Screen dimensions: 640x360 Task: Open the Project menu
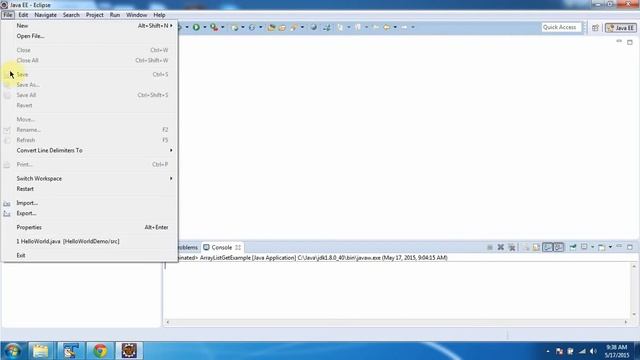(95, 15)
